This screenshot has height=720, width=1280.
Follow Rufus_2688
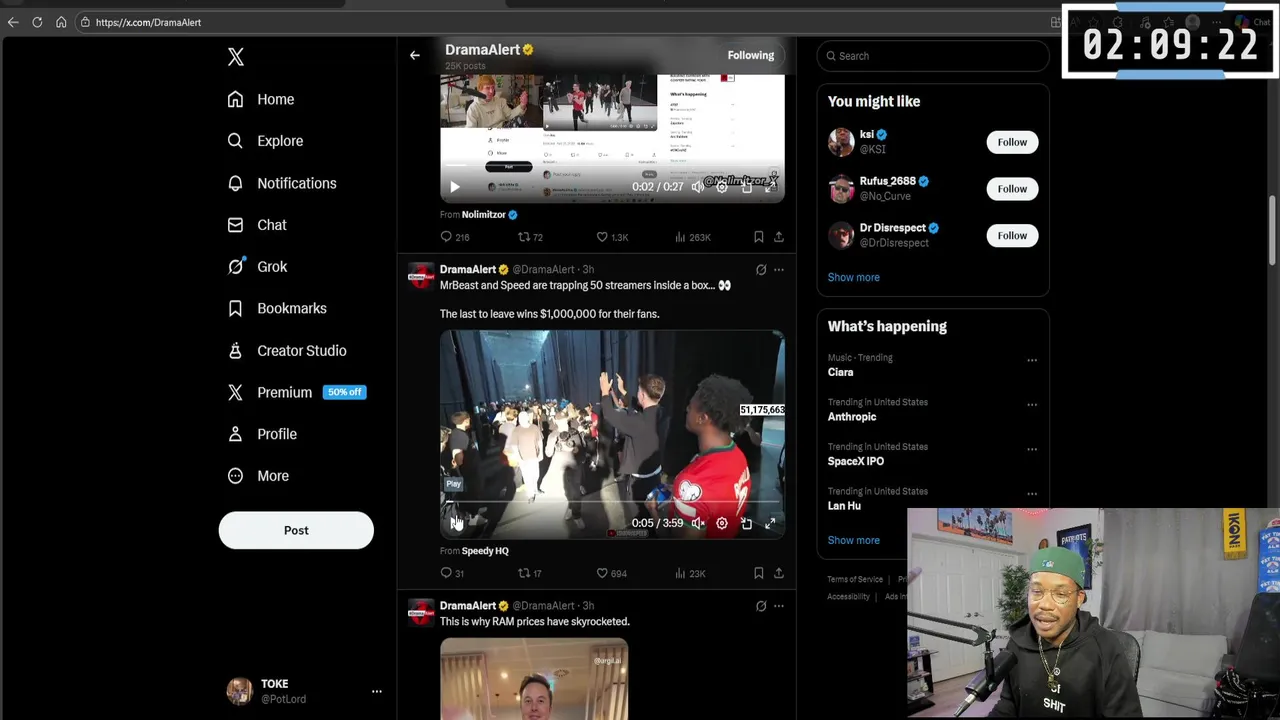coord(1012,188)
